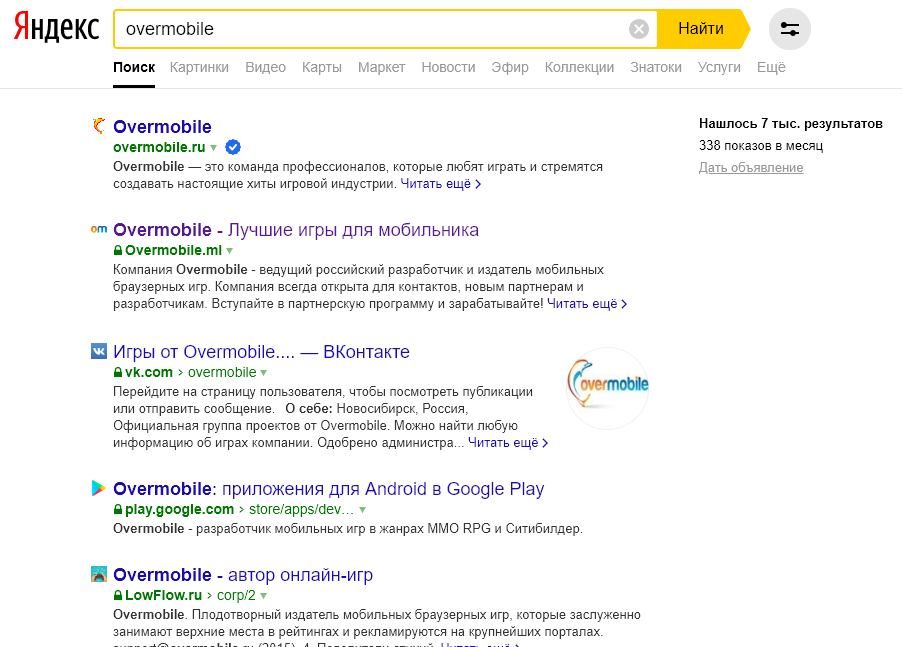Click the VK favicon beside ВКонтакте result
The image size is (902, 647).
pyautogui.click(x=99, y=351)
